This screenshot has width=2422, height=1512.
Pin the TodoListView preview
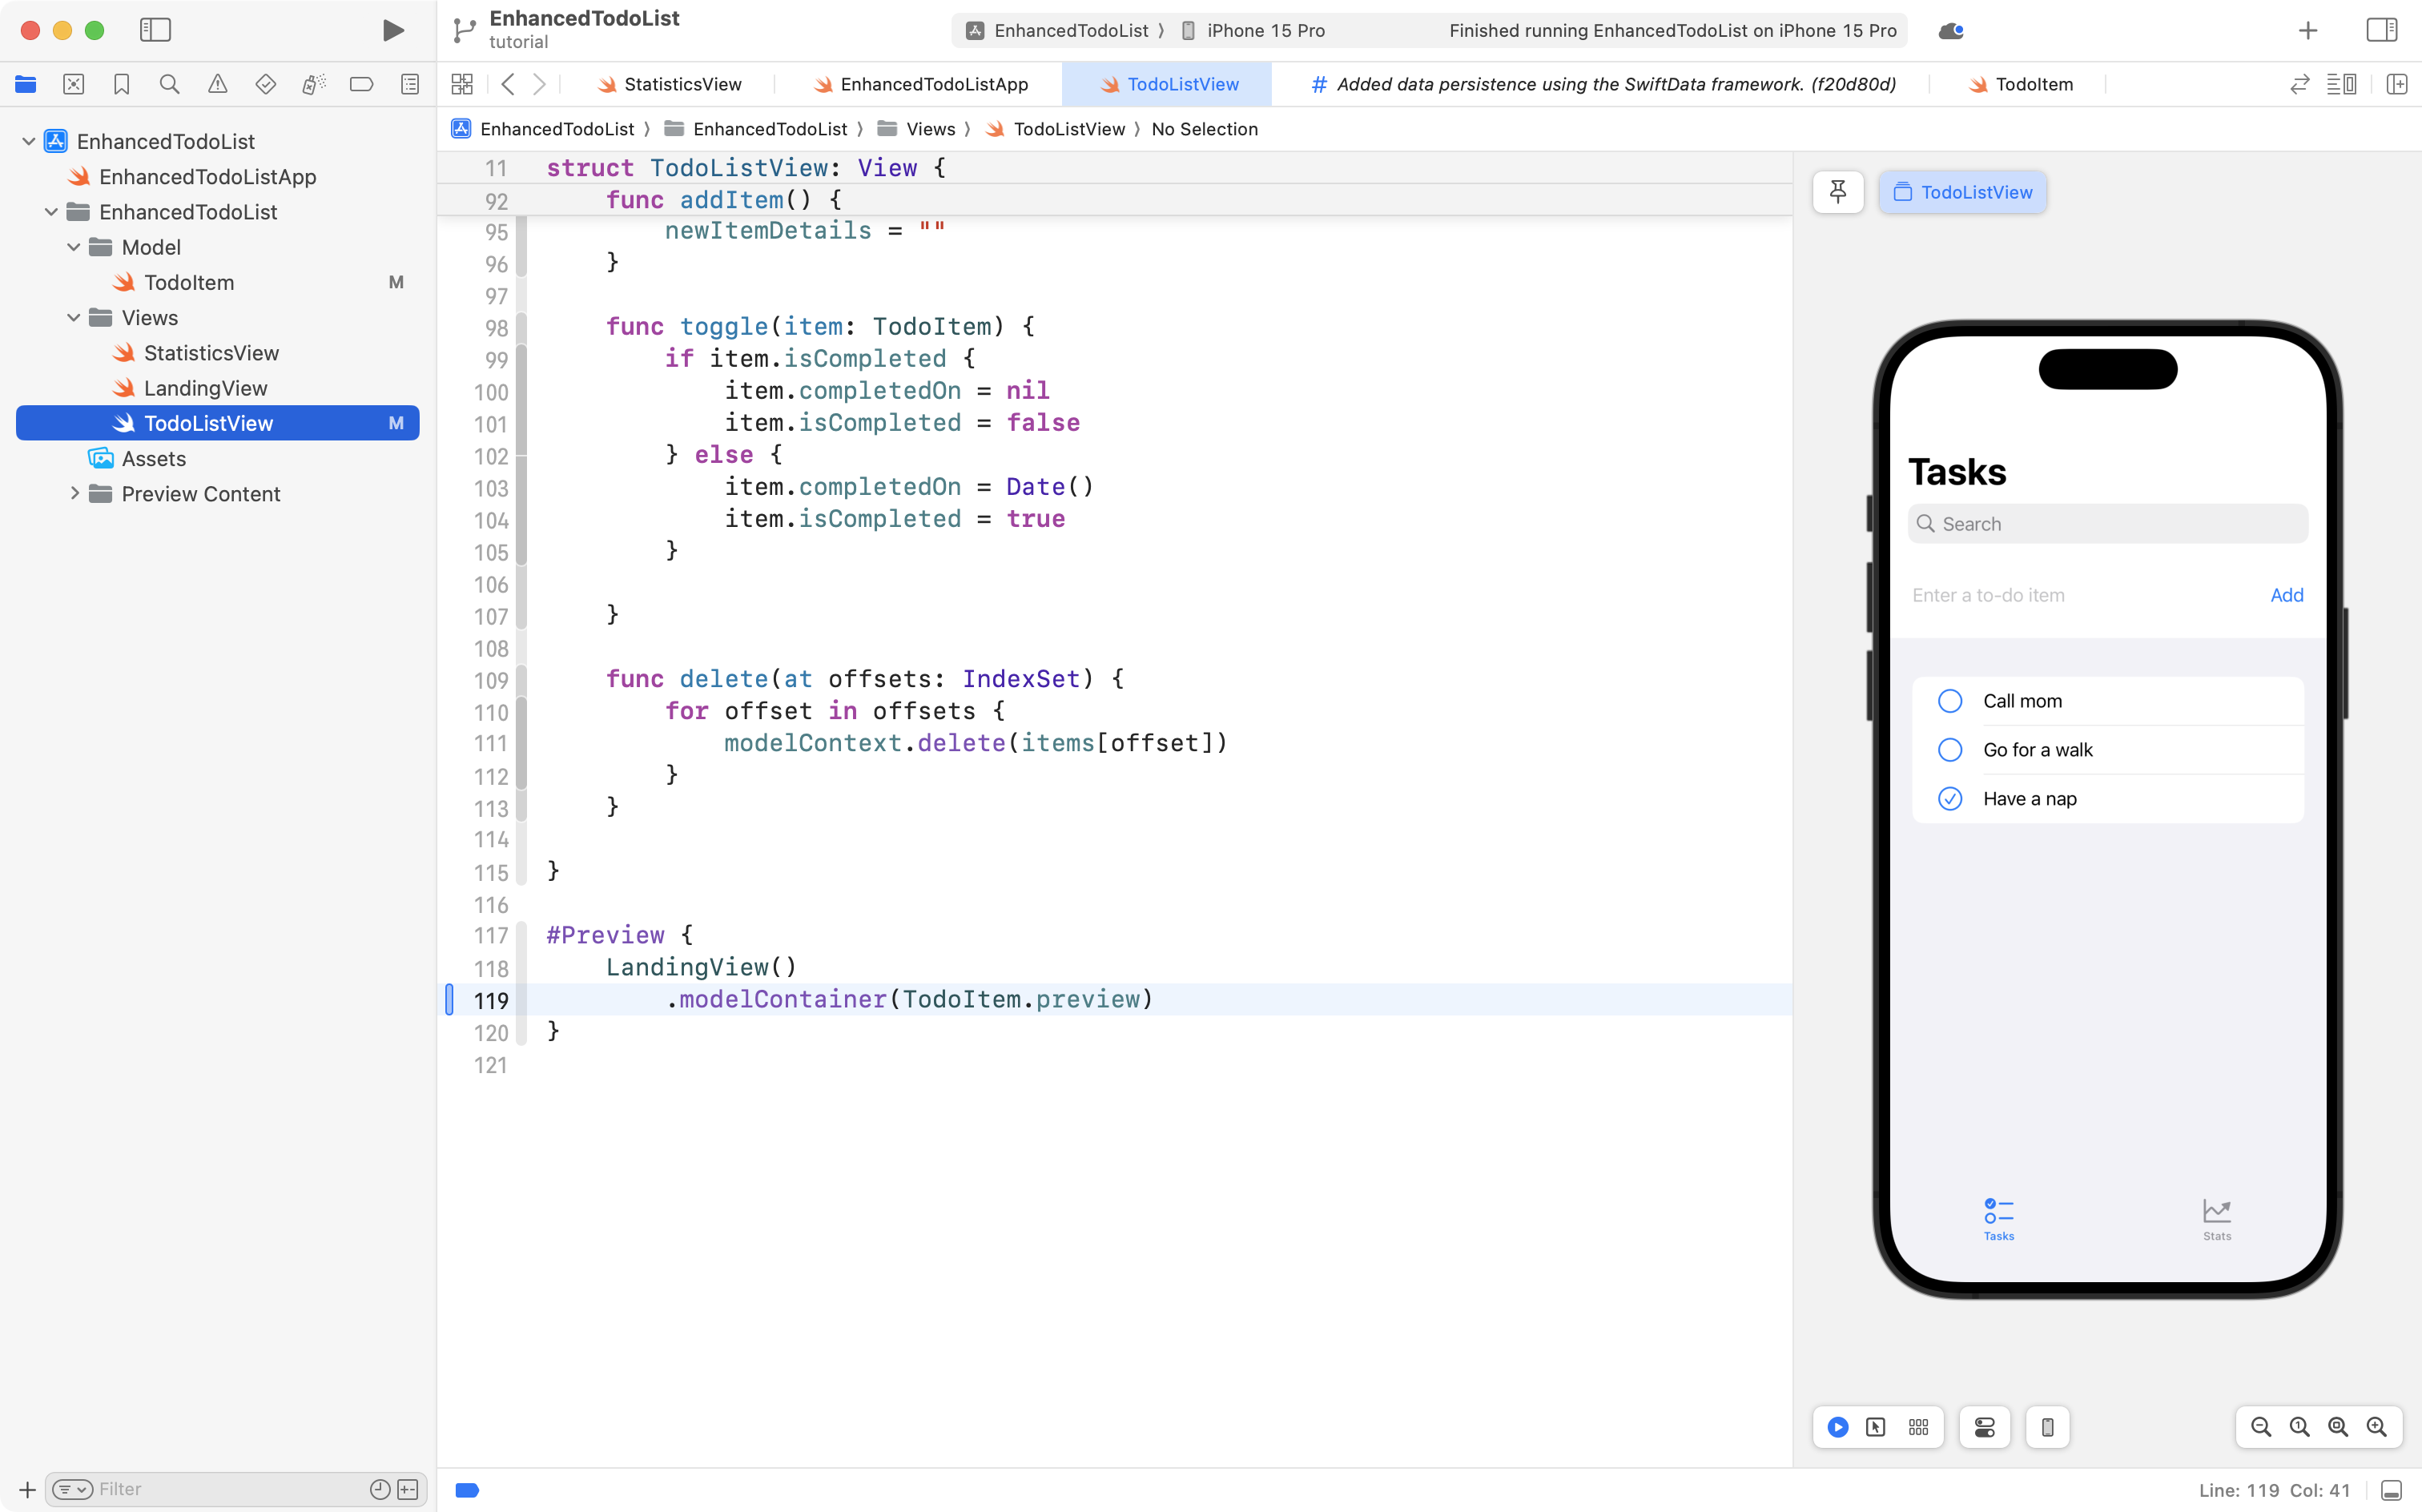[x=1838, y=191]
